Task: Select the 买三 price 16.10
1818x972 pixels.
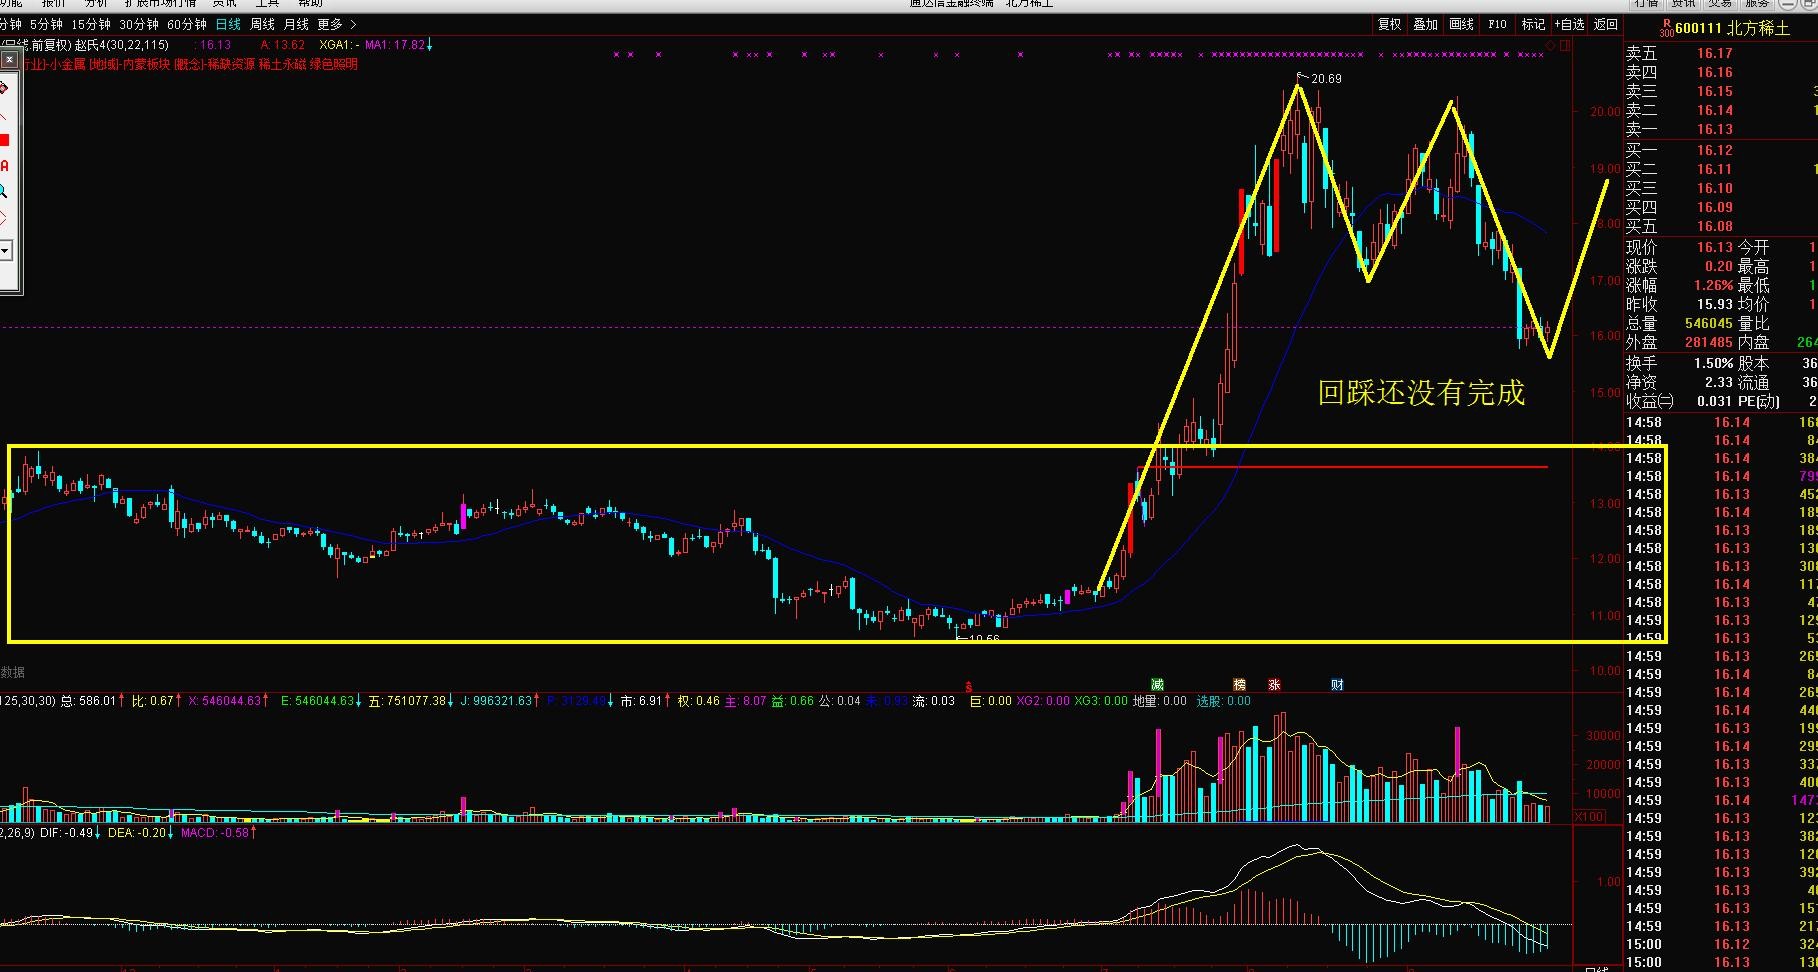Action: [x=1714, y=188]
